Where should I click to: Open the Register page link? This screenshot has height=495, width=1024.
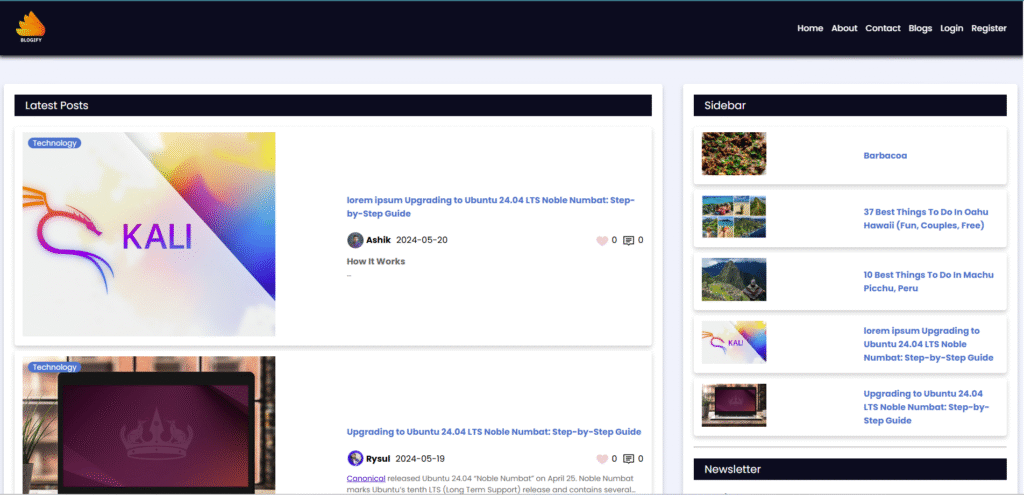[x=989, y=28]
